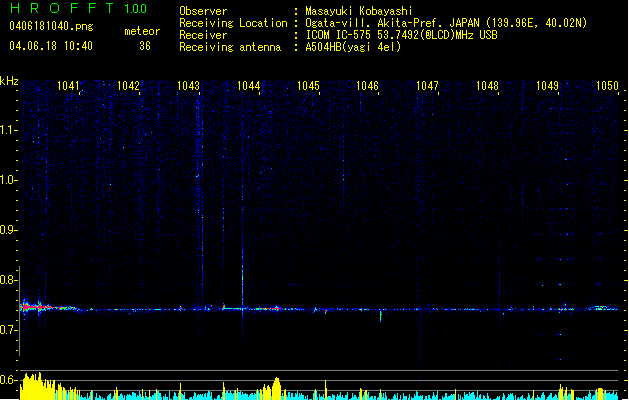The width and height of the screenshot is (629, 400).
Task: Click the 1049 time axis marker
Action: (547, 86)
